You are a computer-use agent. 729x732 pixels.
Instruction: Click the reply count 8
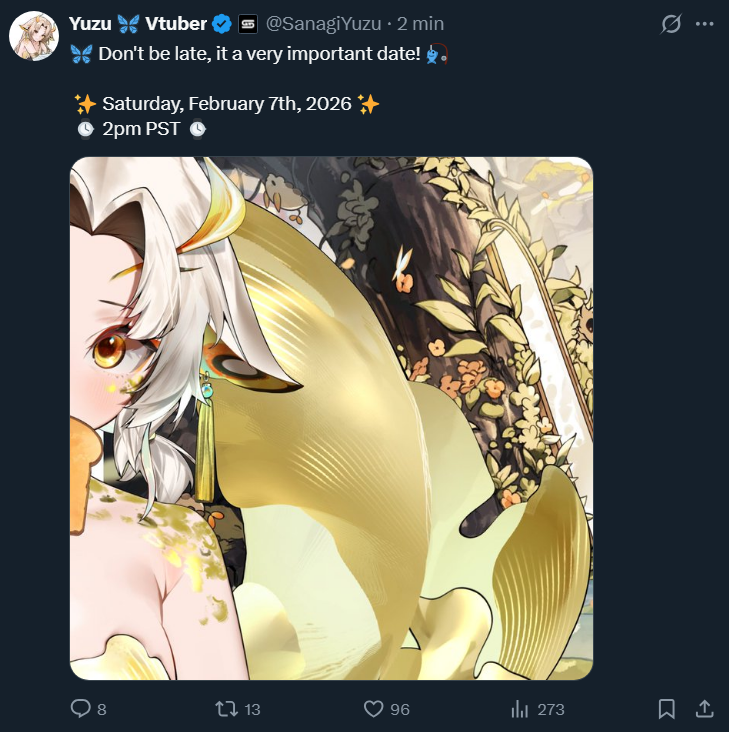coord(102,710)
